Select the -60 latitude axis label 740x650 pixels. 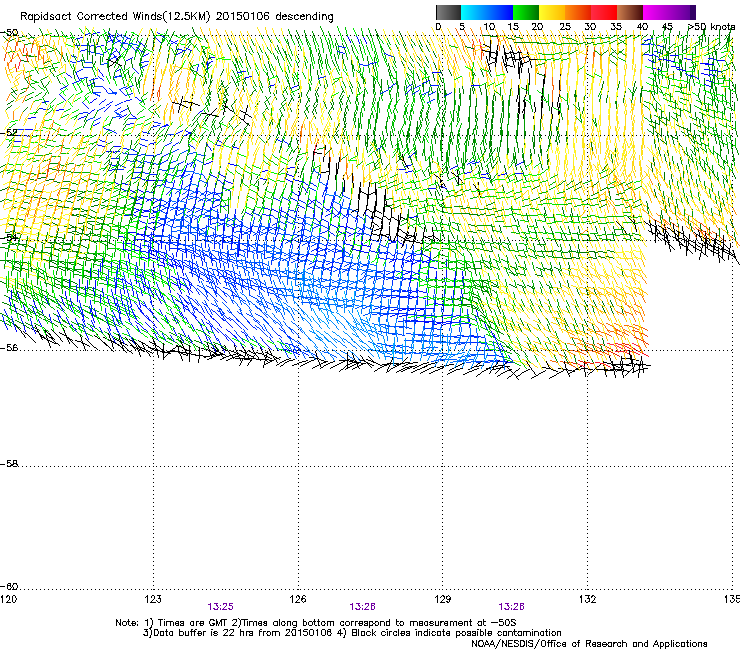[9, 587]
